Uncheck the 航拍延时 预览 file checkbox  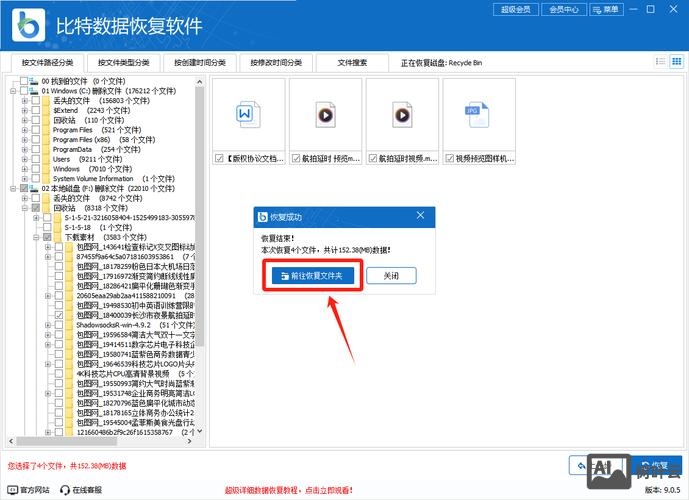tap(296, 158)
